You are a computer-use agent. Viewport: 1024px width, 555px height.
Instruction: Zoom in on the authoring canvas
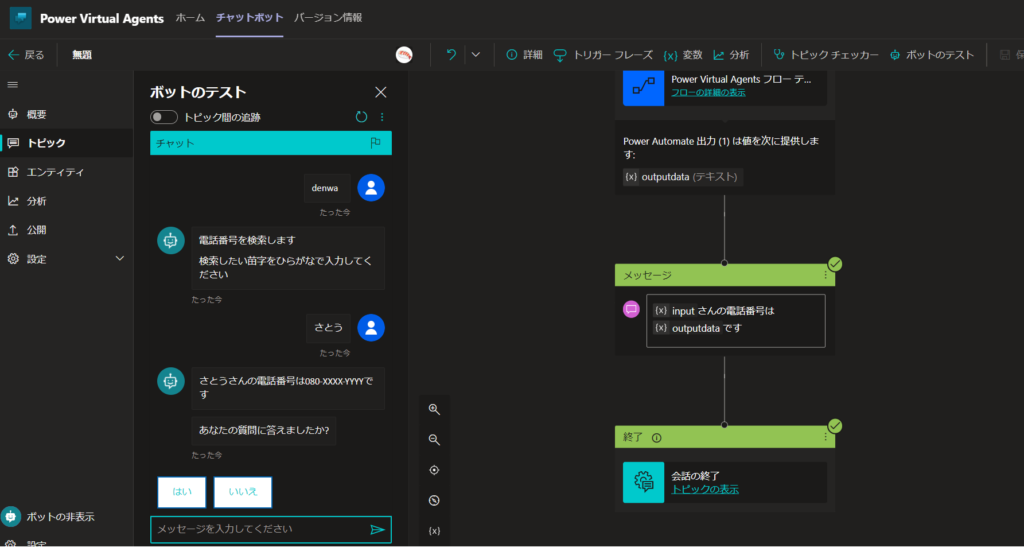[434, 409]
